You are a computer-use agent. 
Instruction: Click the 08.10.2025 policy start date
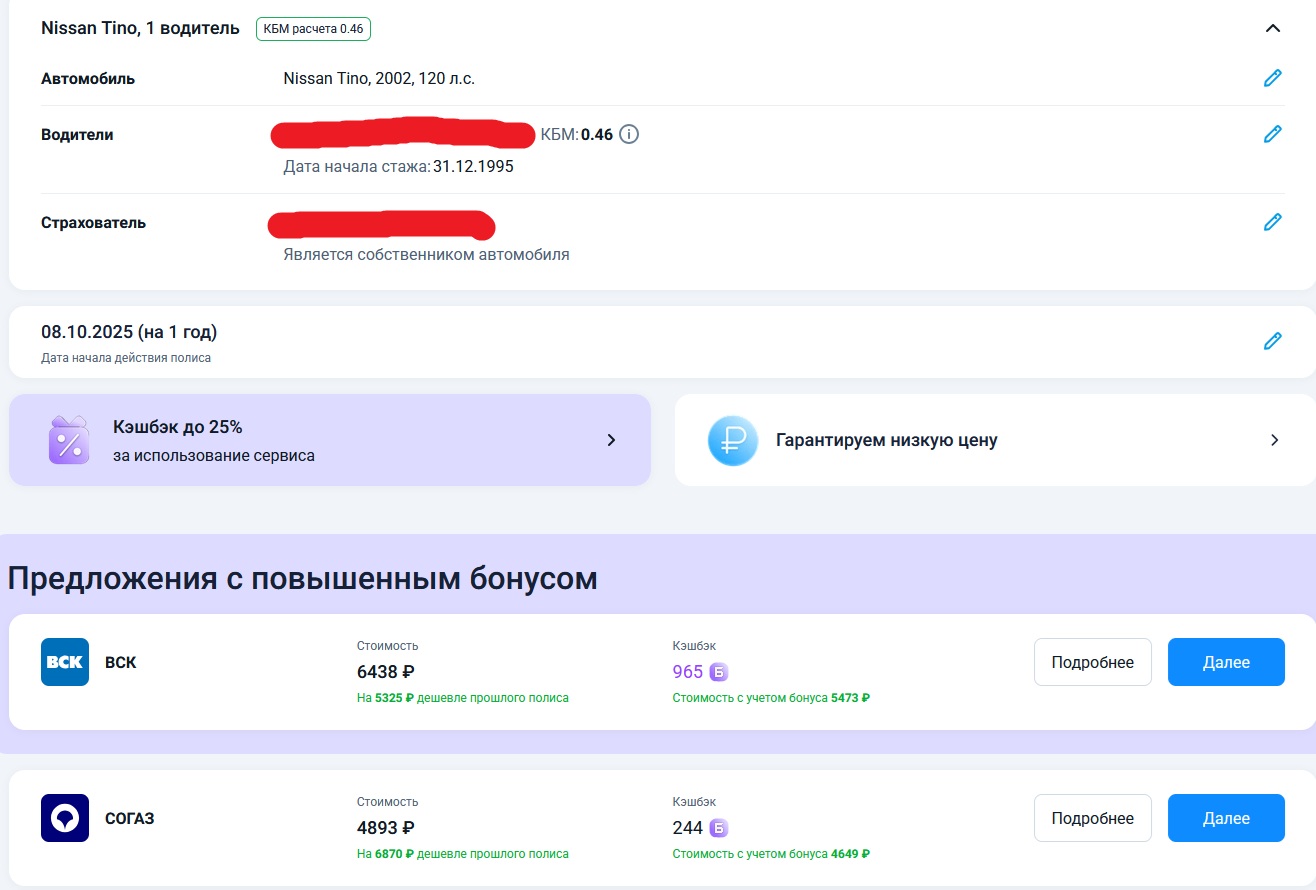pyautogui.click(x=129, y=332)
